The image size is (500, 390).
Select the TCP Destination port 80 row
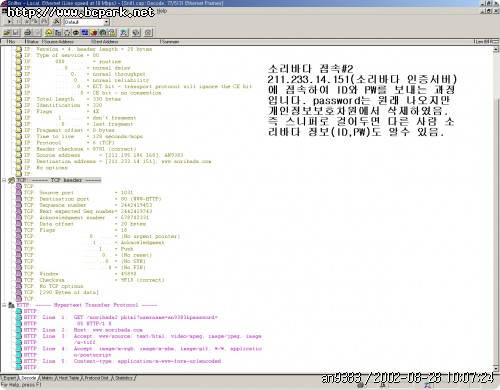point(93,199)
